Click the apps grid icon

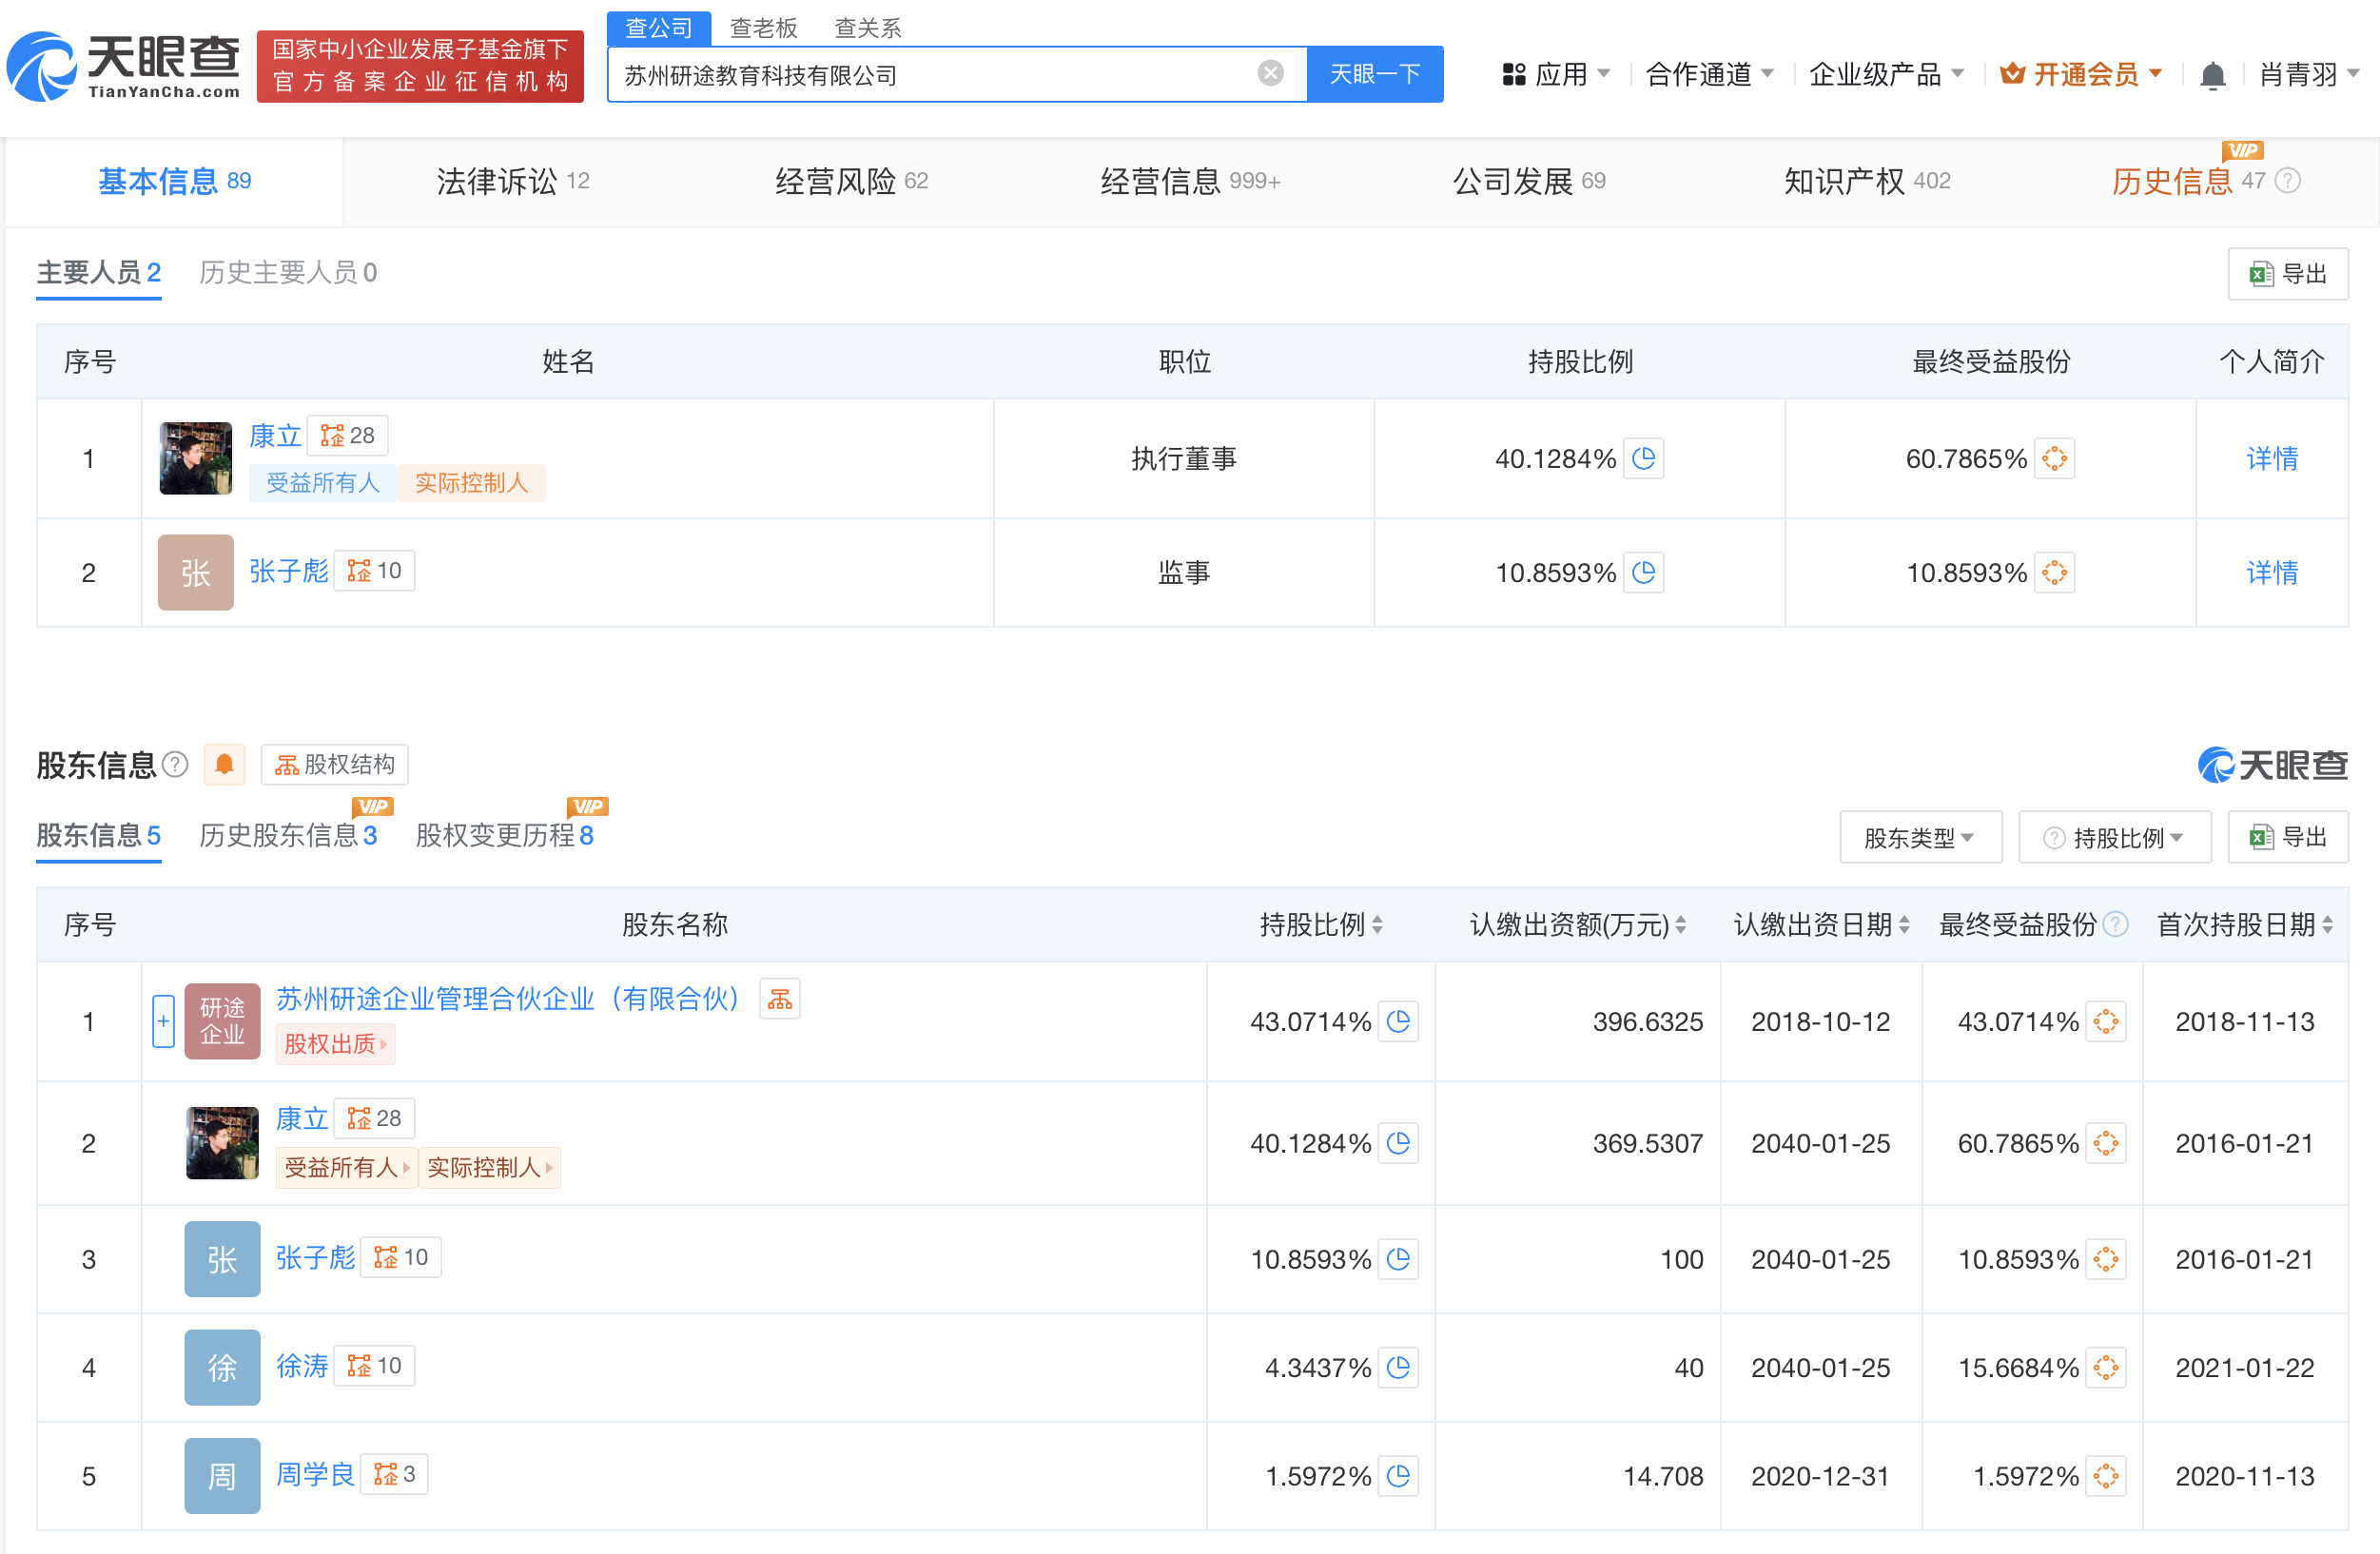click(1513, 75)
